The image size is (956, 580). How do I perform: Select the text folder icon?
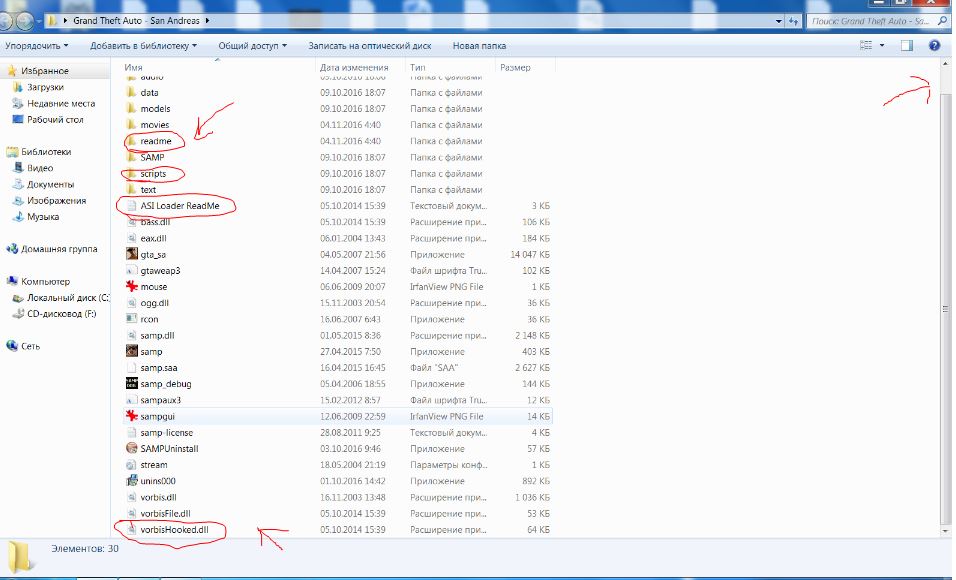coord(131,190)
